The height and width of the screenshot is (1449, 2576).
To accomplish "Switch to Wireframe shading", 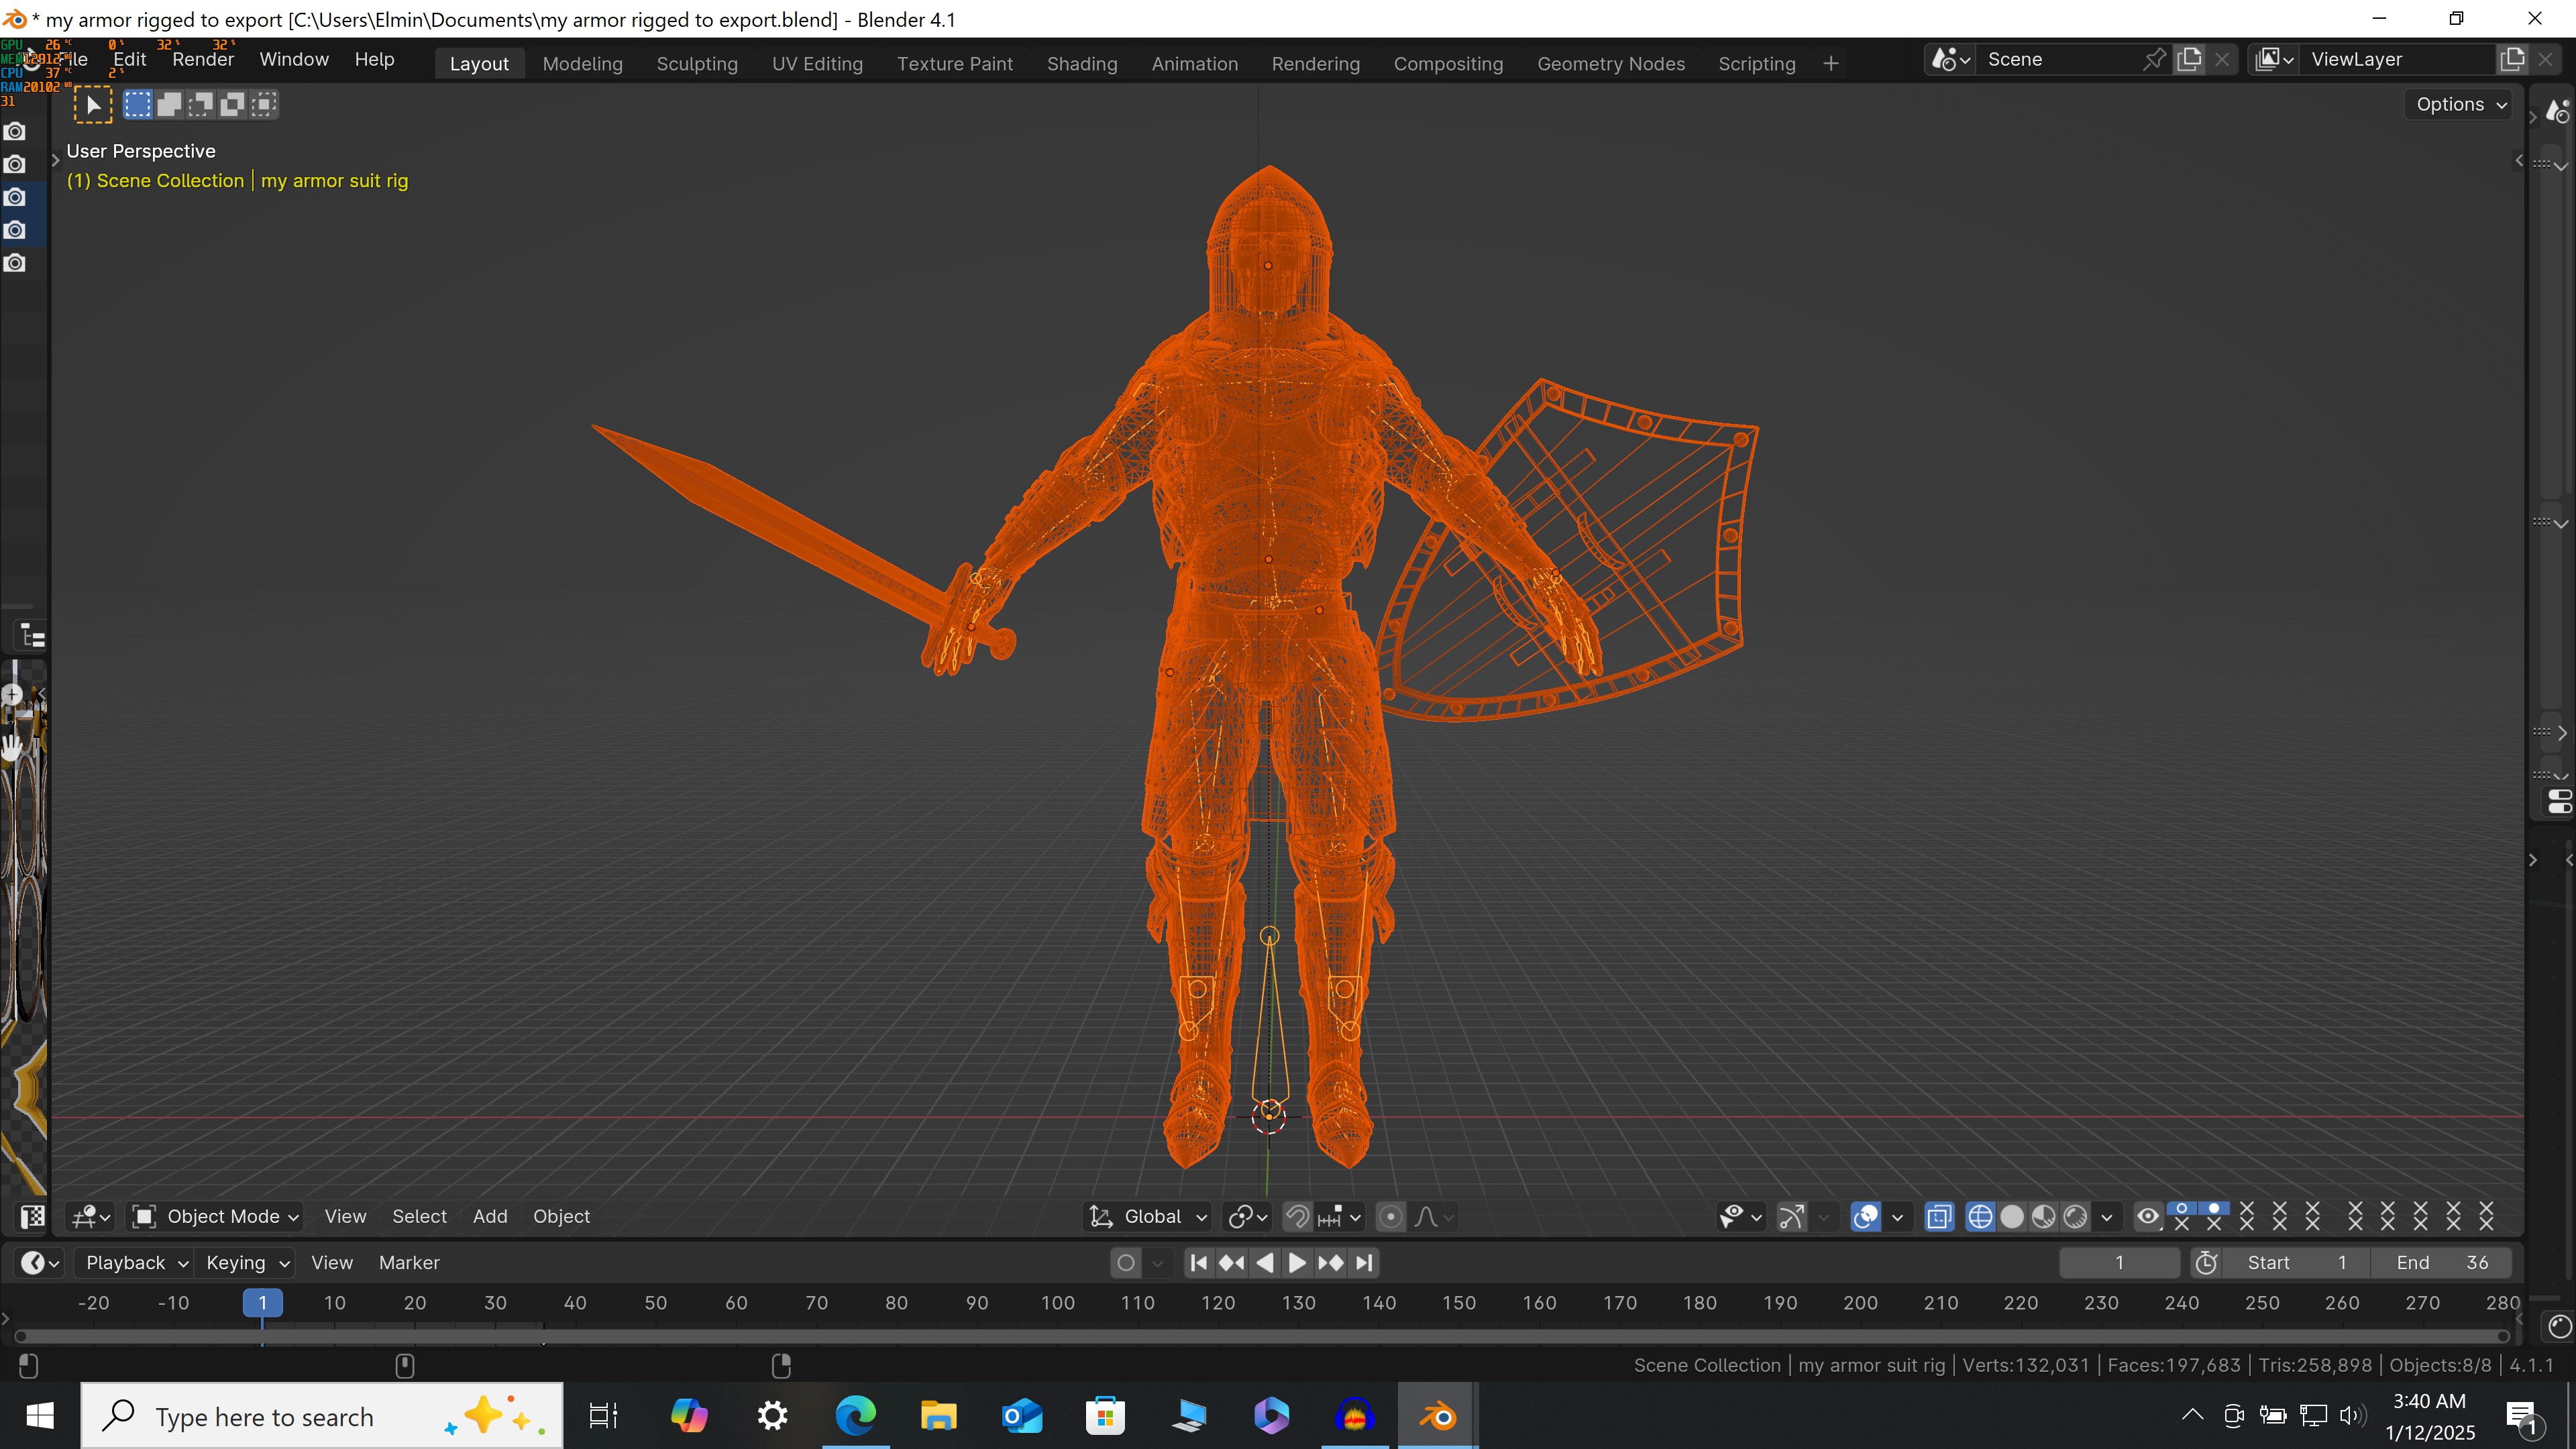I will [1980, 1216].
